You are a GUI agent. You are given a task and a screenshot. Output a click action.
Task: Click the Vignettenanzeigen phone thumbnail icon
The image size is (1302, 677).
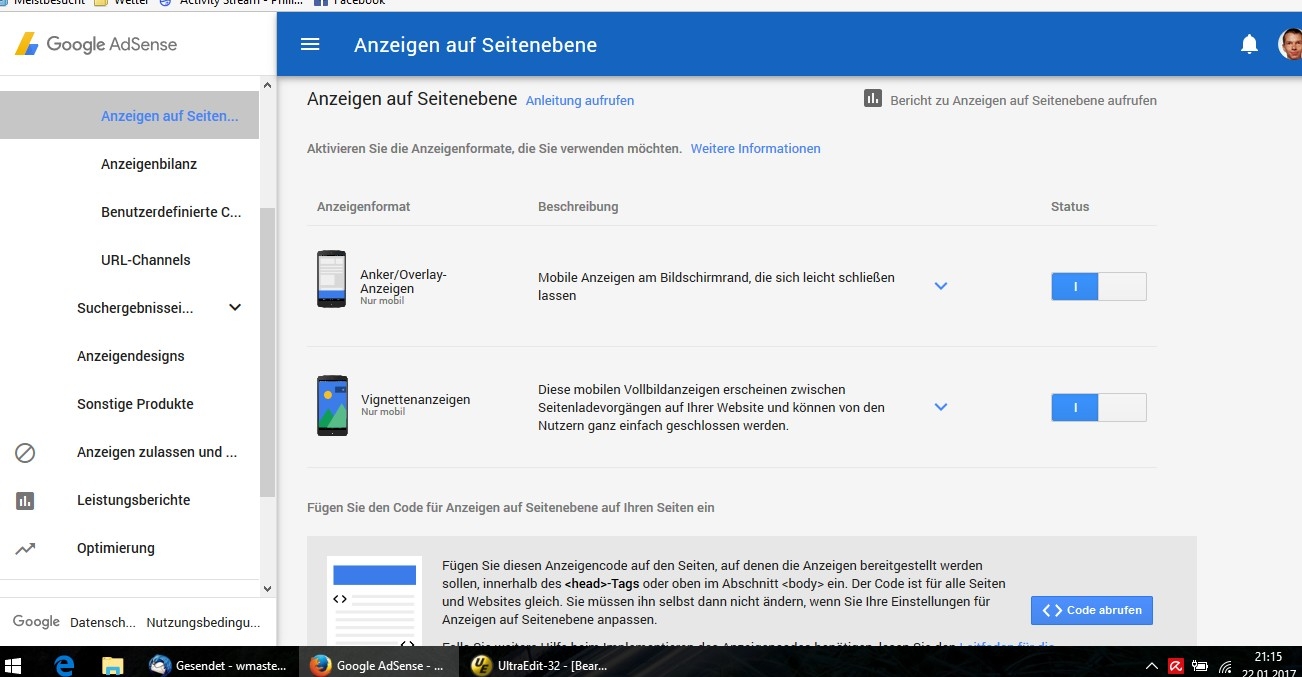[331, 405]
